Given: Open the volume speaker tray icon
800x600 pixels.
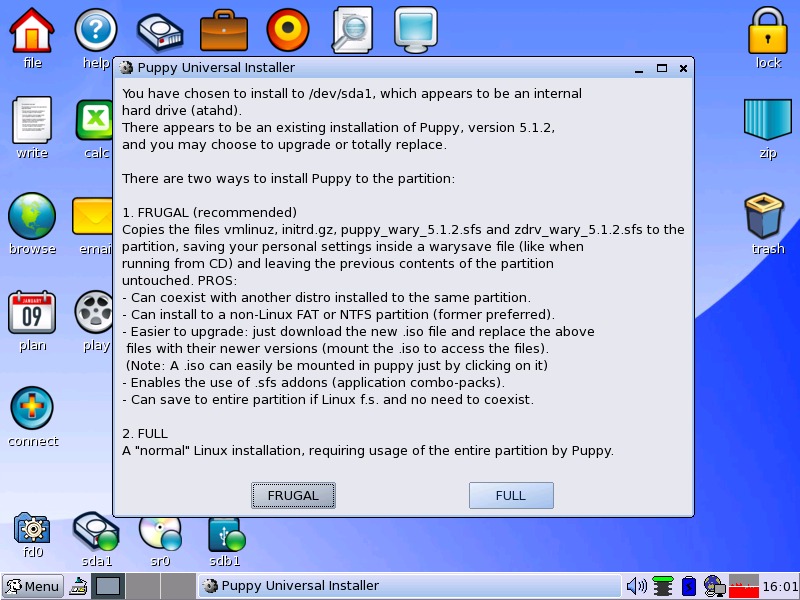Looking at the screenshot, I should (x=636, y=586).
